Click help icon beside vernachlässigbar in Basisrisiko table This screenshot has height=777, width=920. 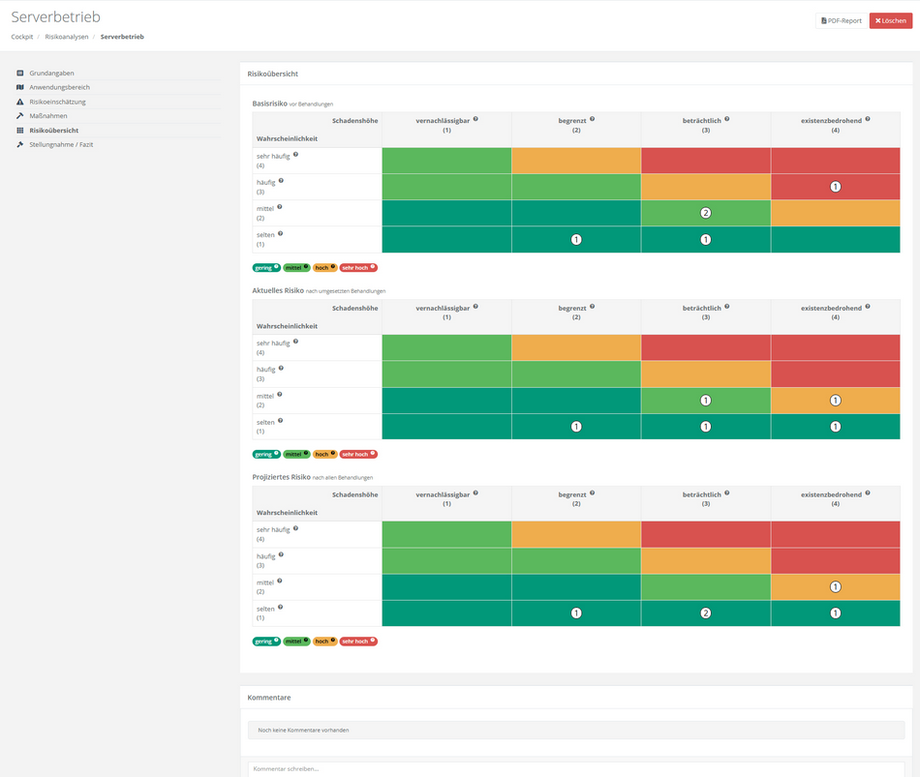[475, 119]
